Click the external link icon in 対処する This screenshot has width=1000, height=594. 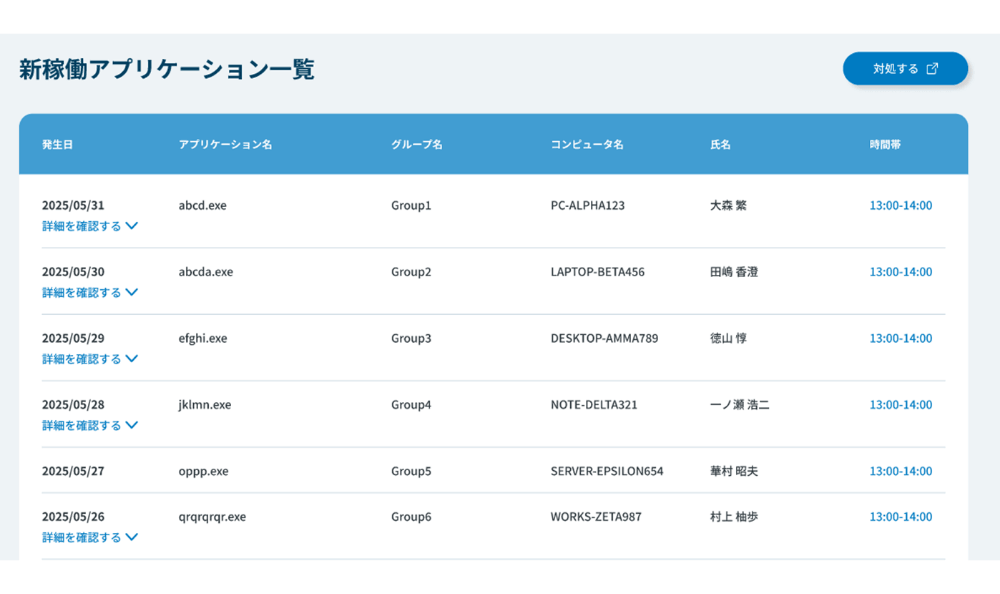point(932,68)
